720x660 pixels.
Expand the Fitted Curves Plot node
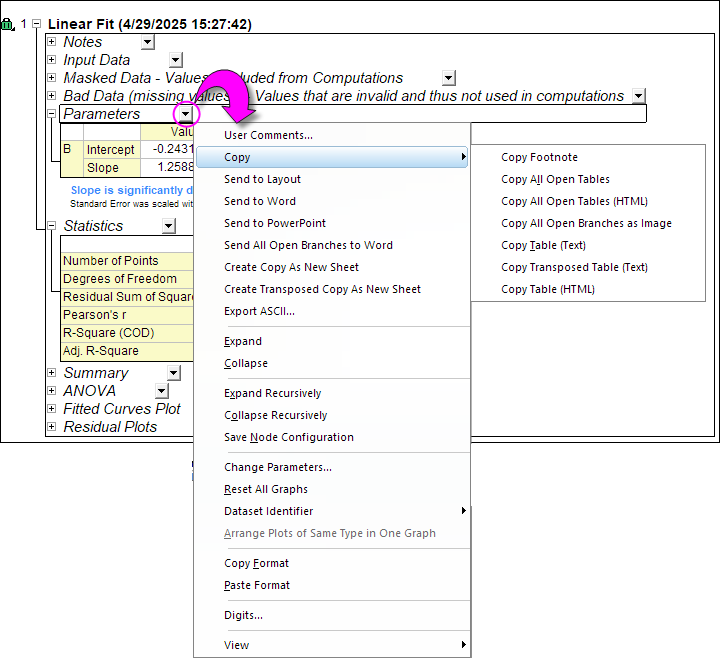(52, 409)
